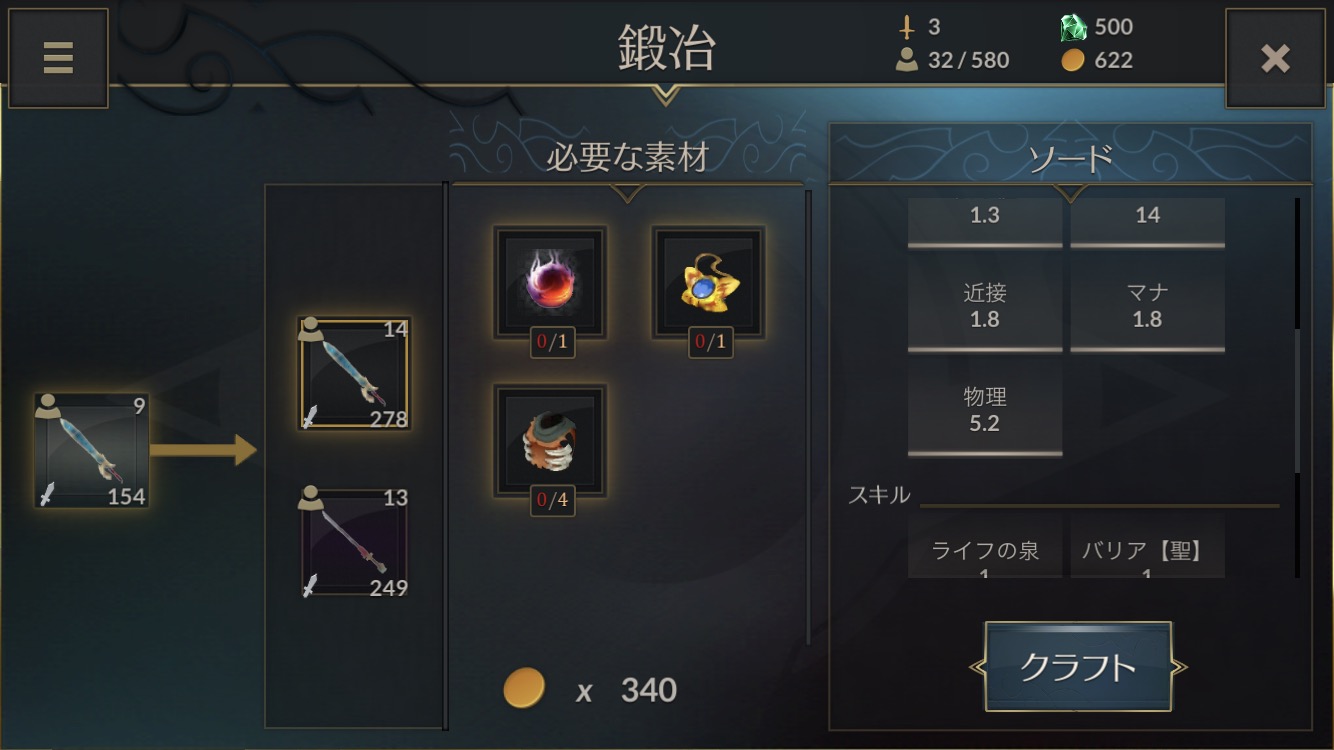Viewport: 1334px width, 750px height.
Task: Expand the 鍛冶 title chevron
Action: click(665, 95)
